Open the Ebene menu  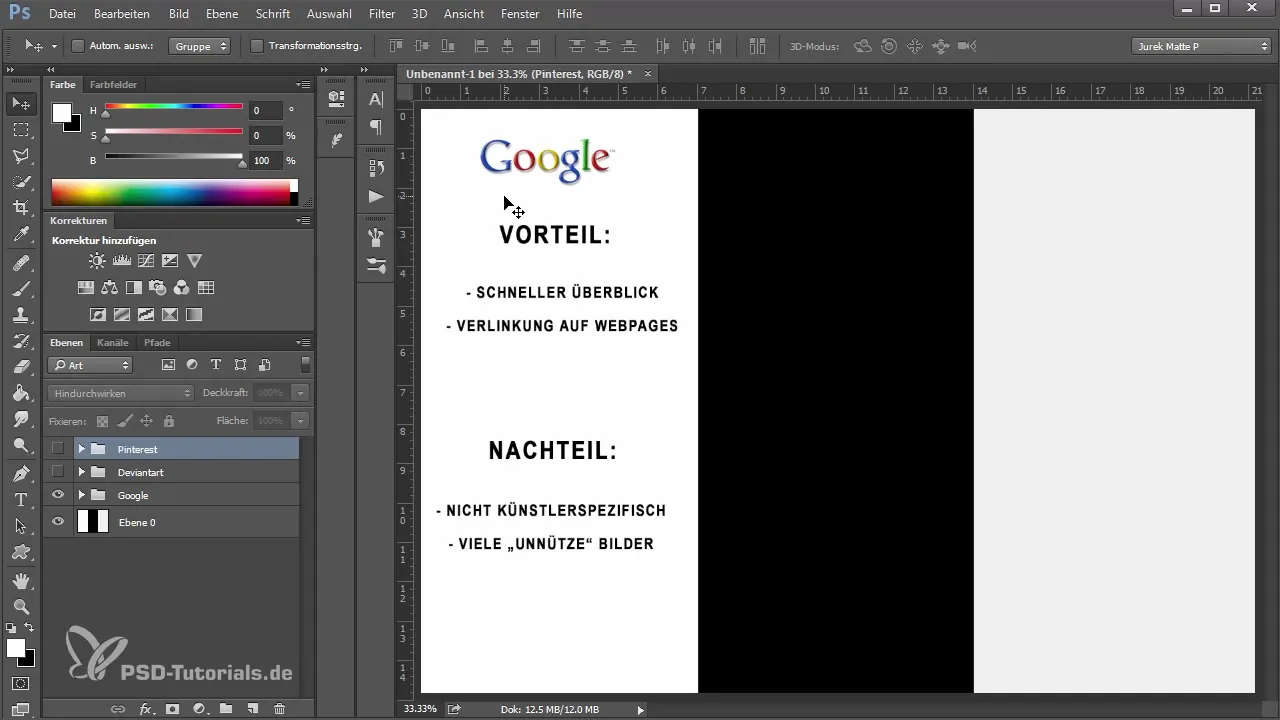tap(222, 14)
